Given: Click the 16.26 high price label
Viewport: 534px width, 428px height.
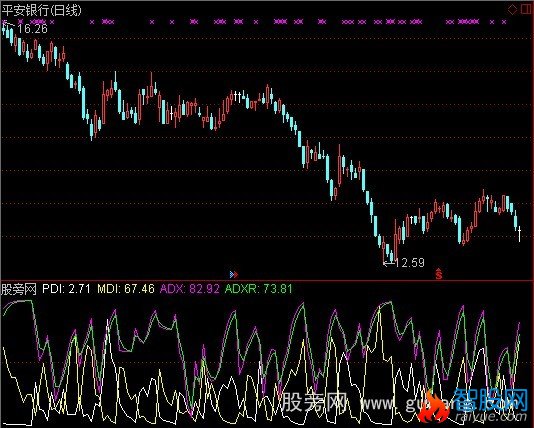Looking at the screenshot, I should pos(32,29).
